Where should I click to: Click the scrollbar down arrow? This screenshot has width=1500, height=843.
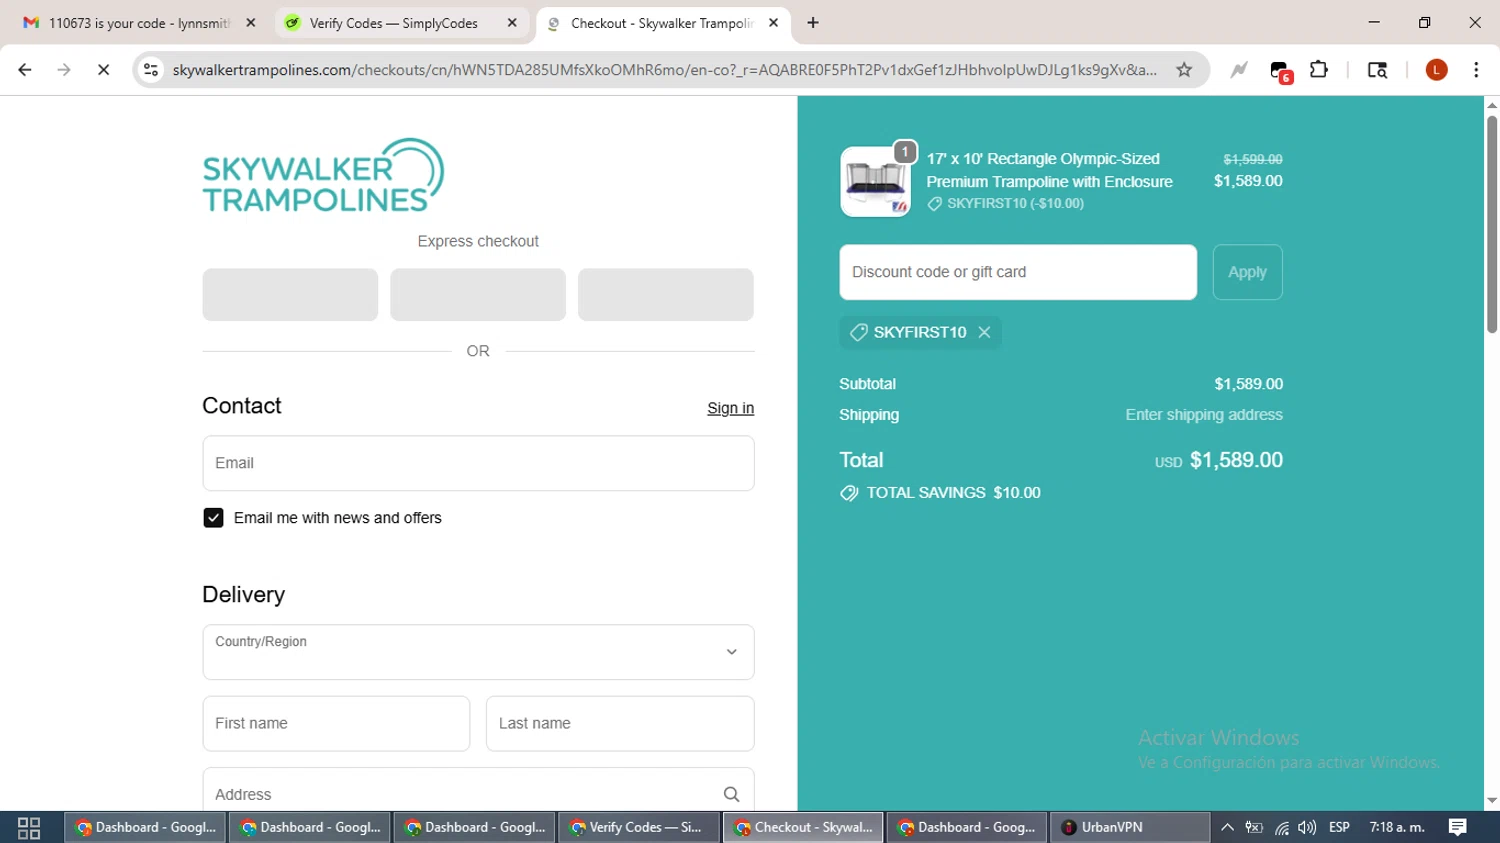coord(1492,801)
